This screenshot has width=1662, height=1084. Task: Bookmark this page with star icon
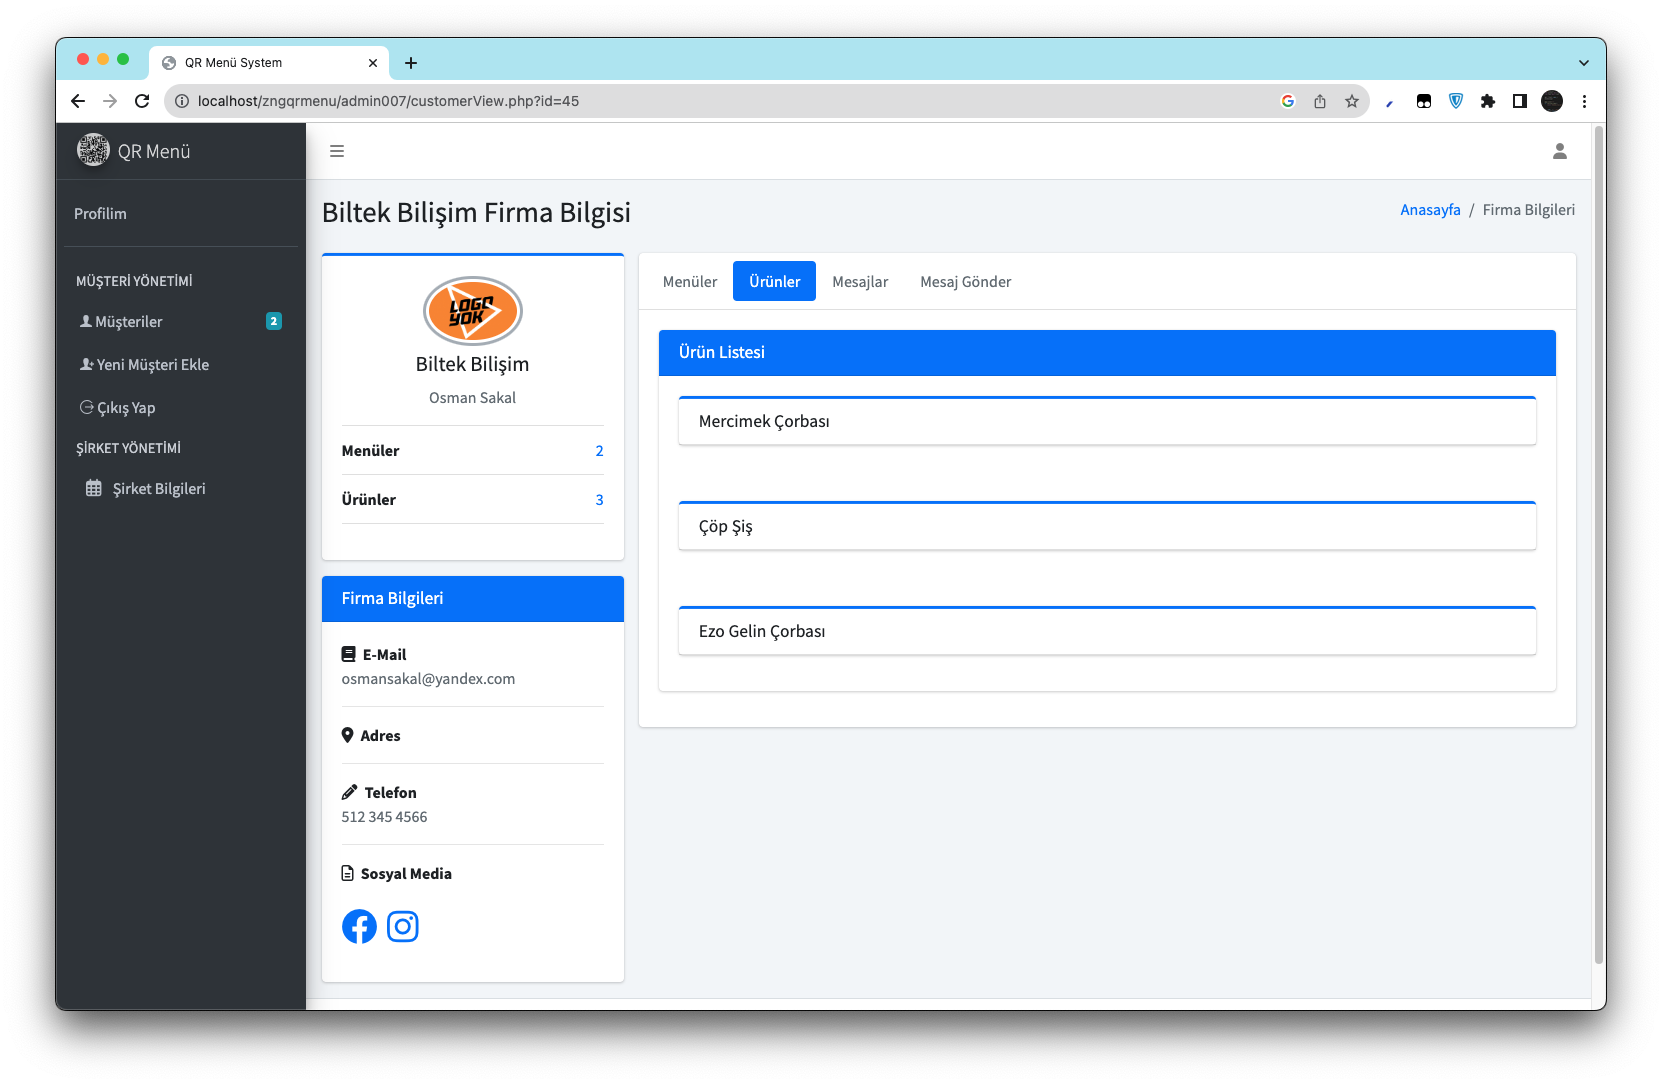click(1352, 101)
